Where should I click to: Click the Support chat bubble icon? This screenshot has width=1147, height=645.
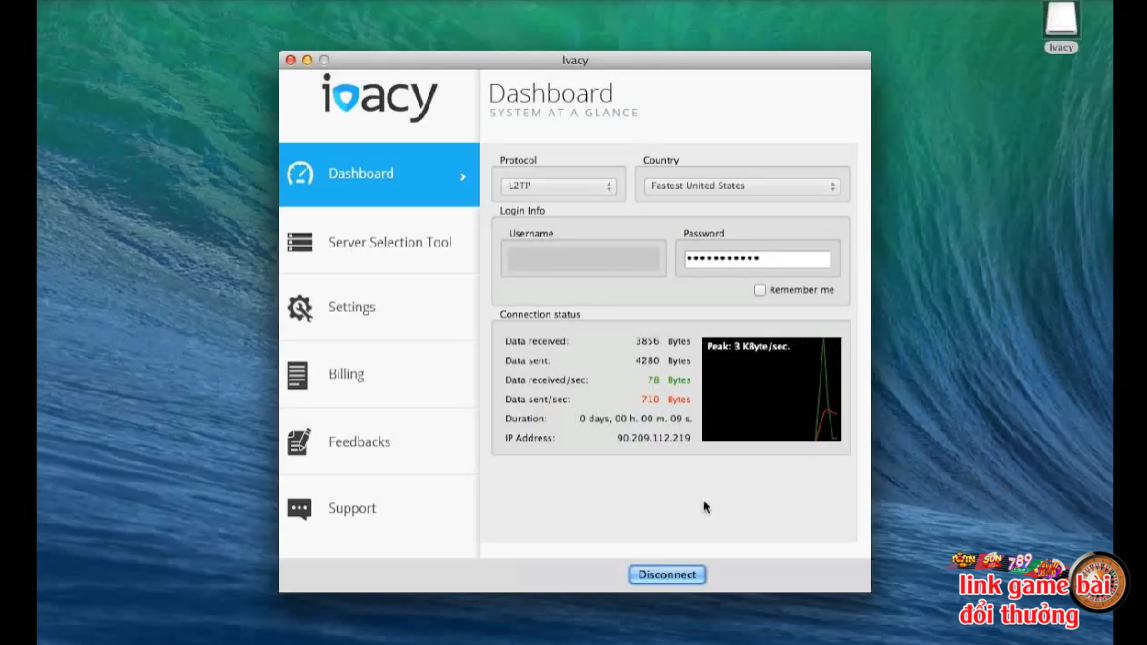pos(299,509)
